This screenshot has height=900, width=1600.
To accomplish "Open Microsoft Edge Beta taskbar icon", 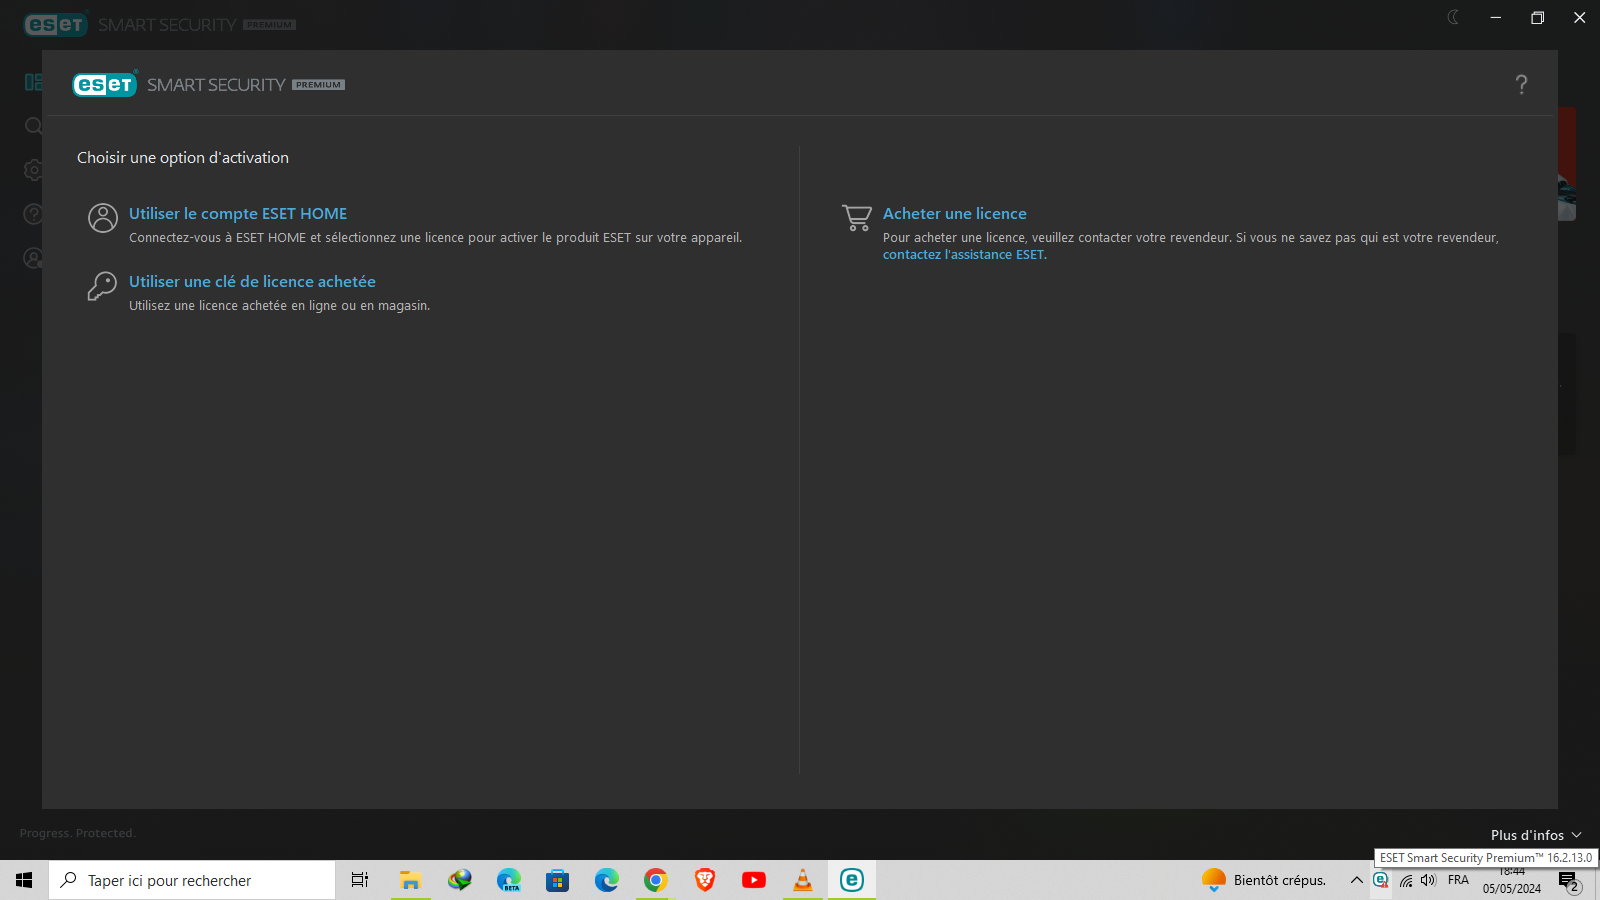I will 509,880.
